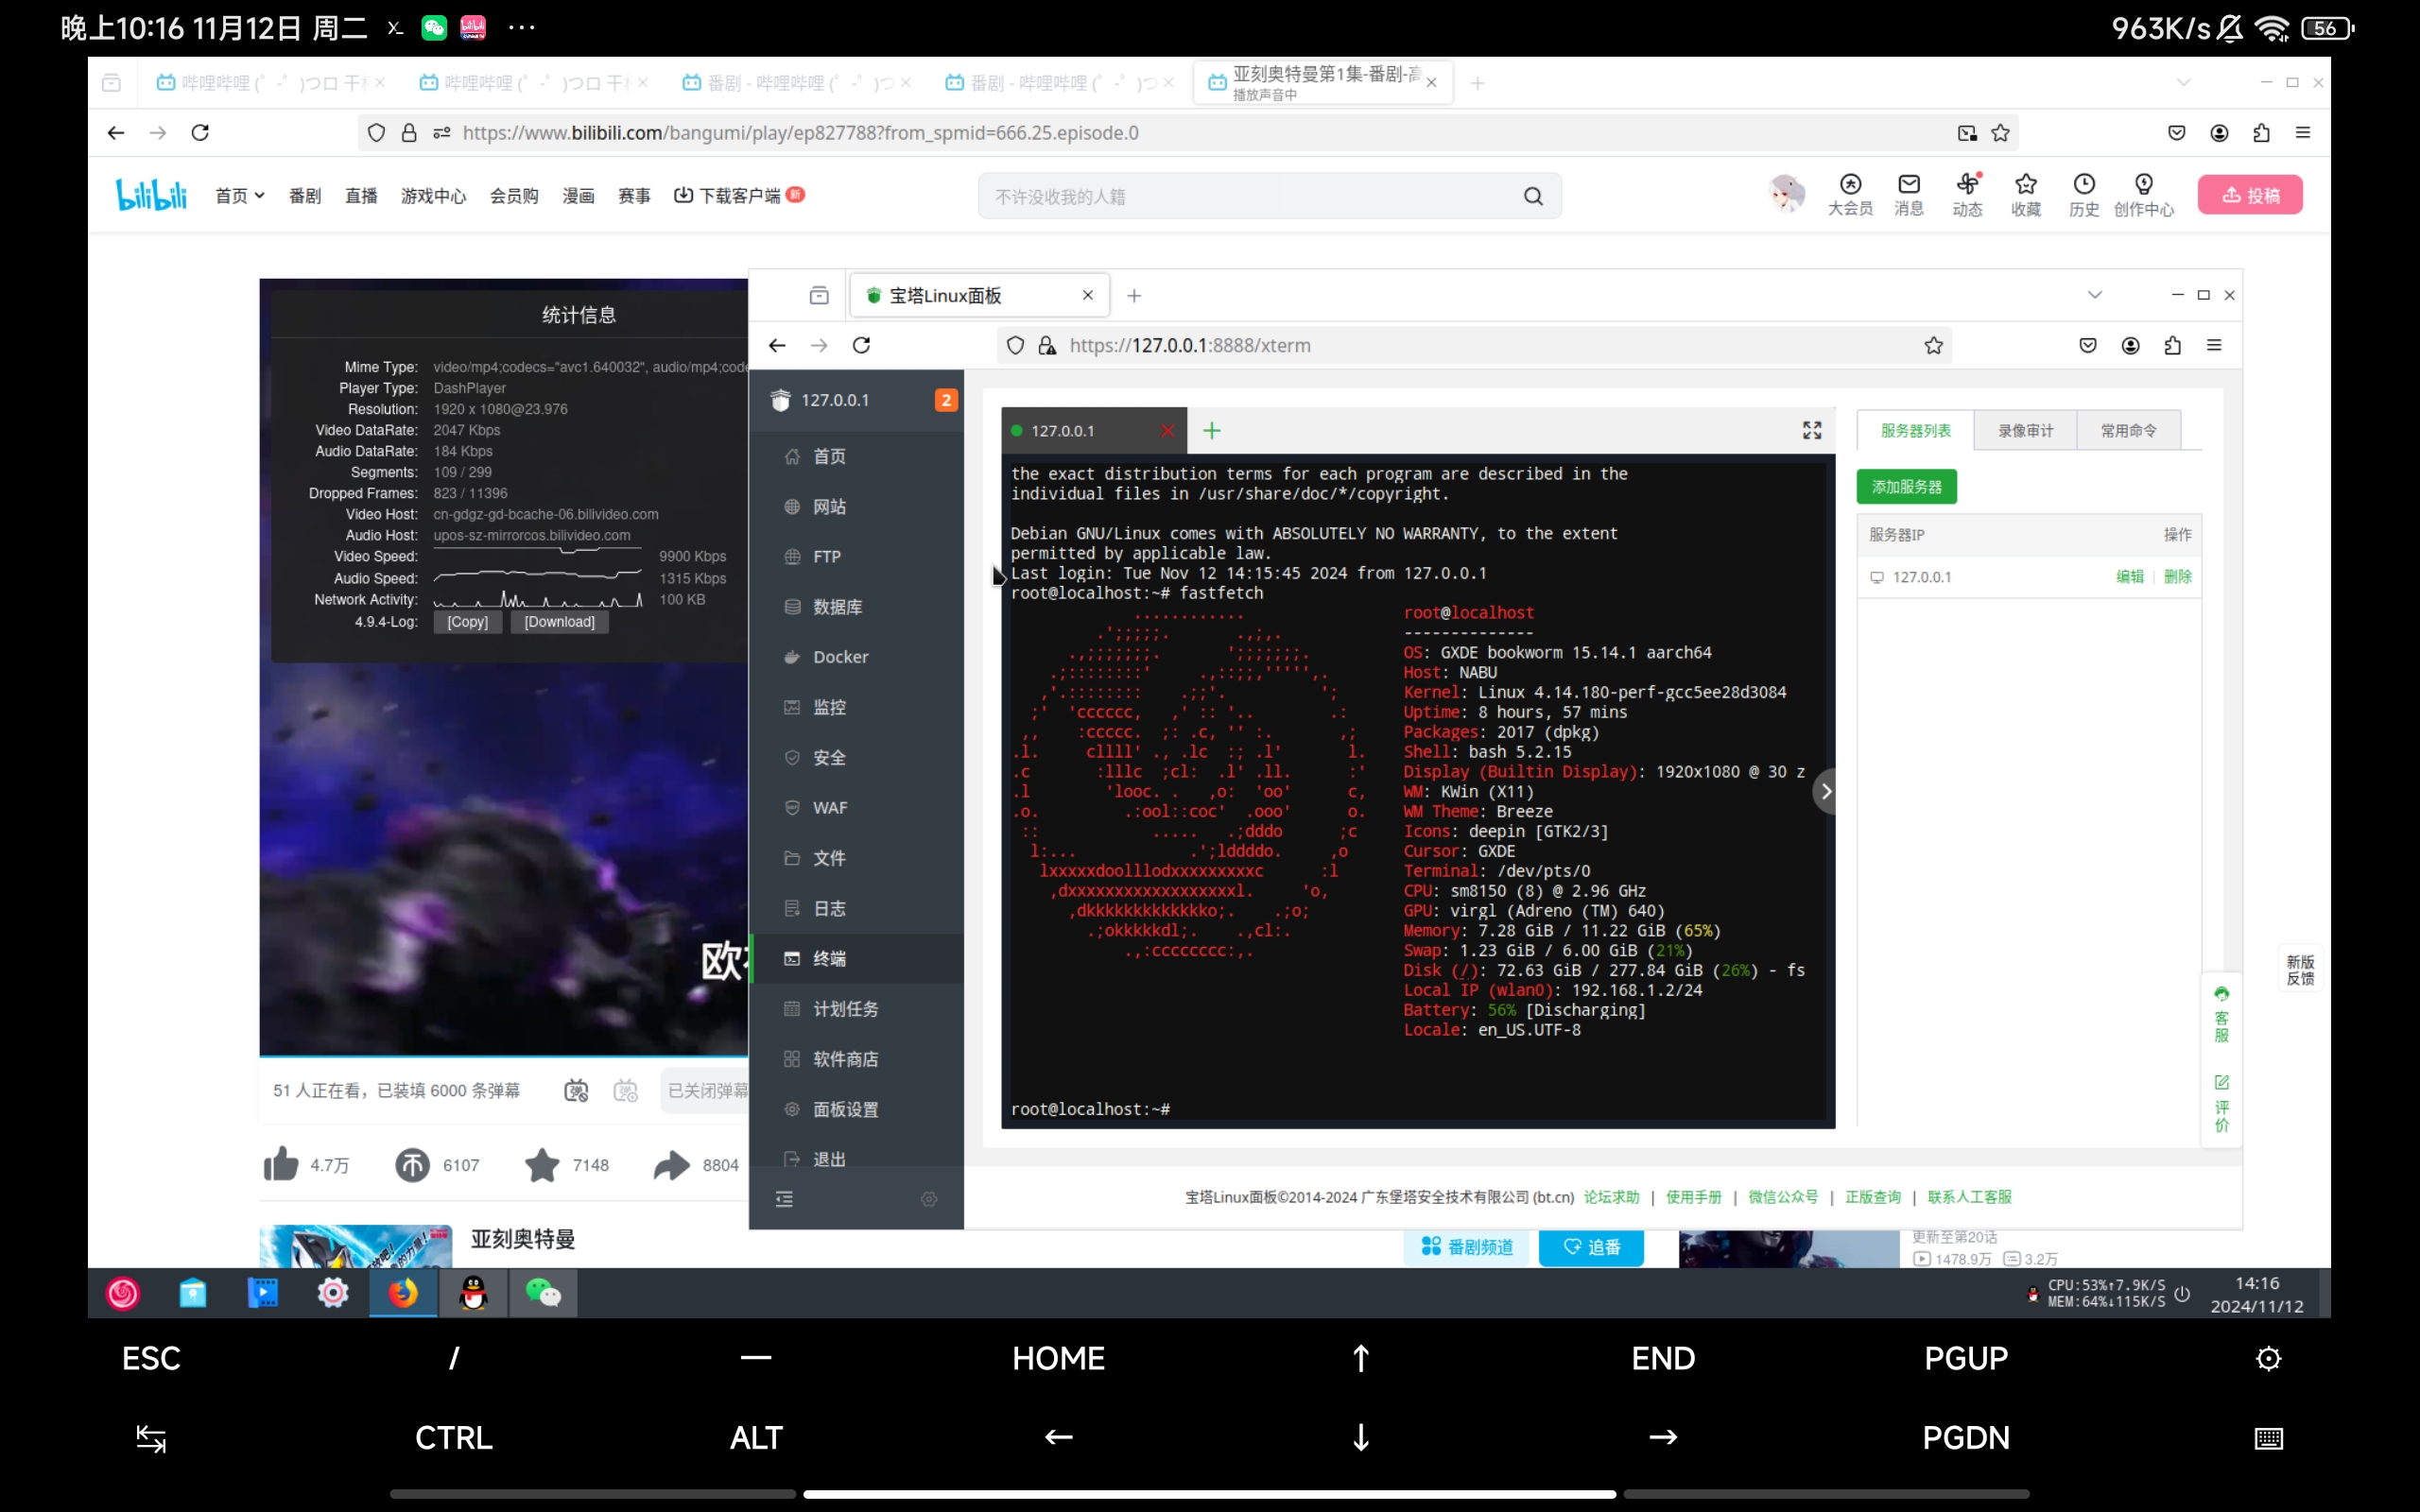The image size is (2420, 1512).
Task: Click 编辑 for server 127.0.0.1
Action: click(2129, 577)
